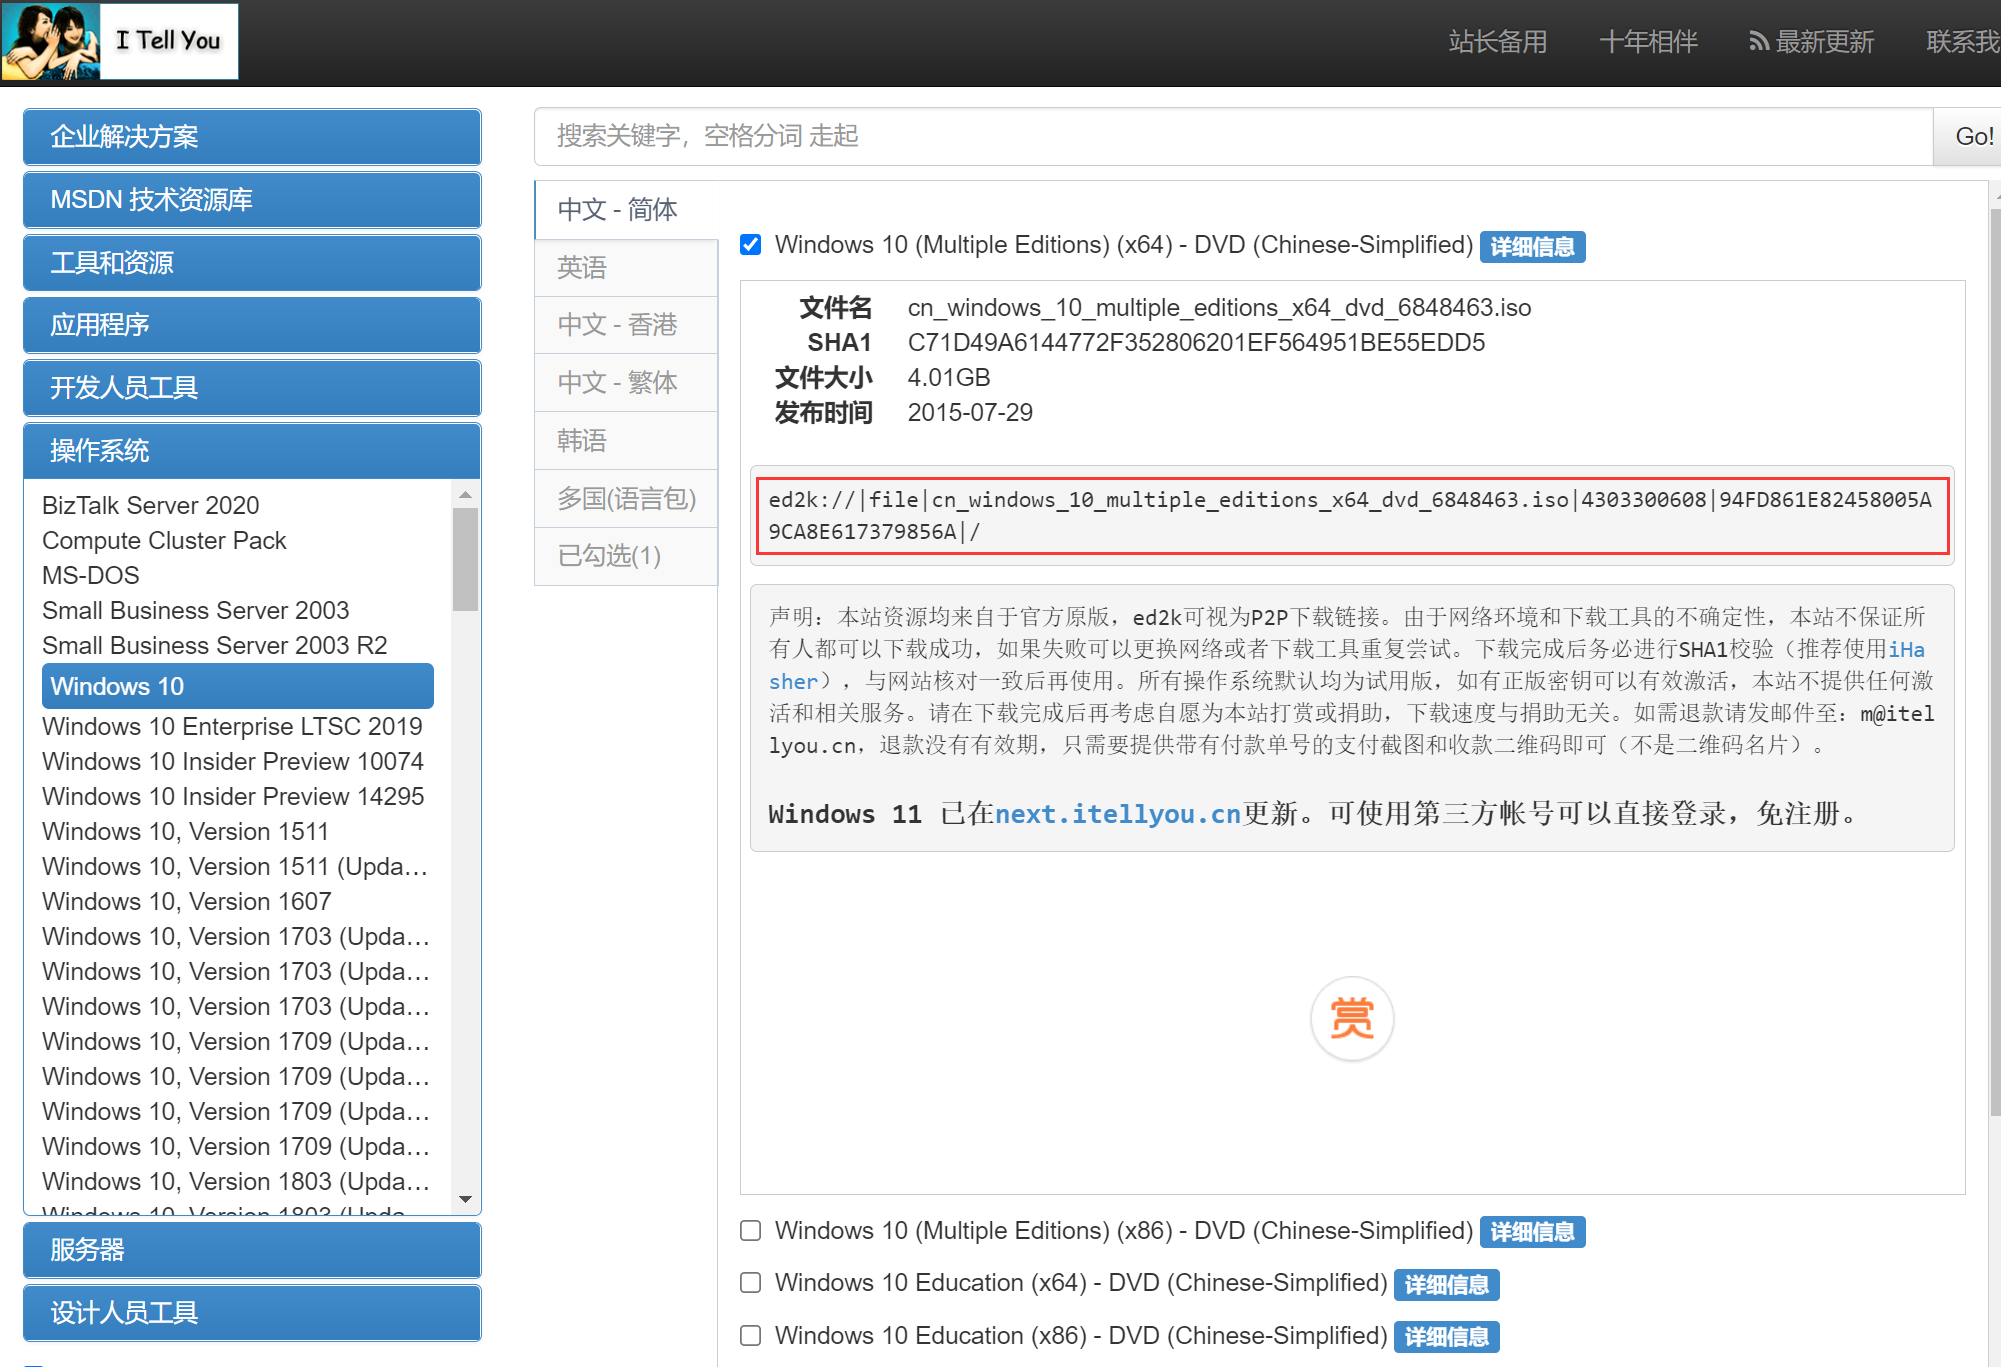Click 详细信息 badge for Education x86

1445,1337
